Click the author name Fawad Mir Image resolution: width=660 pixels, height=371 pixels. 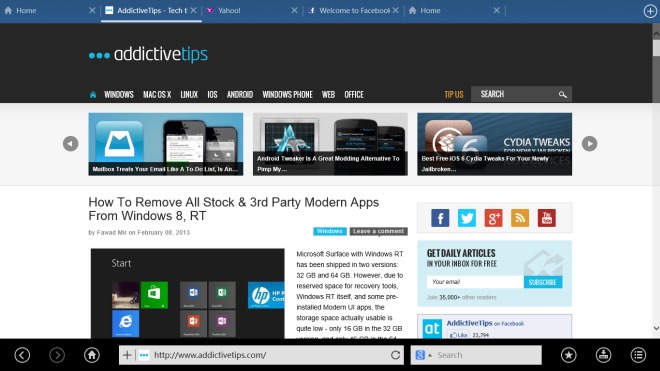112,232
